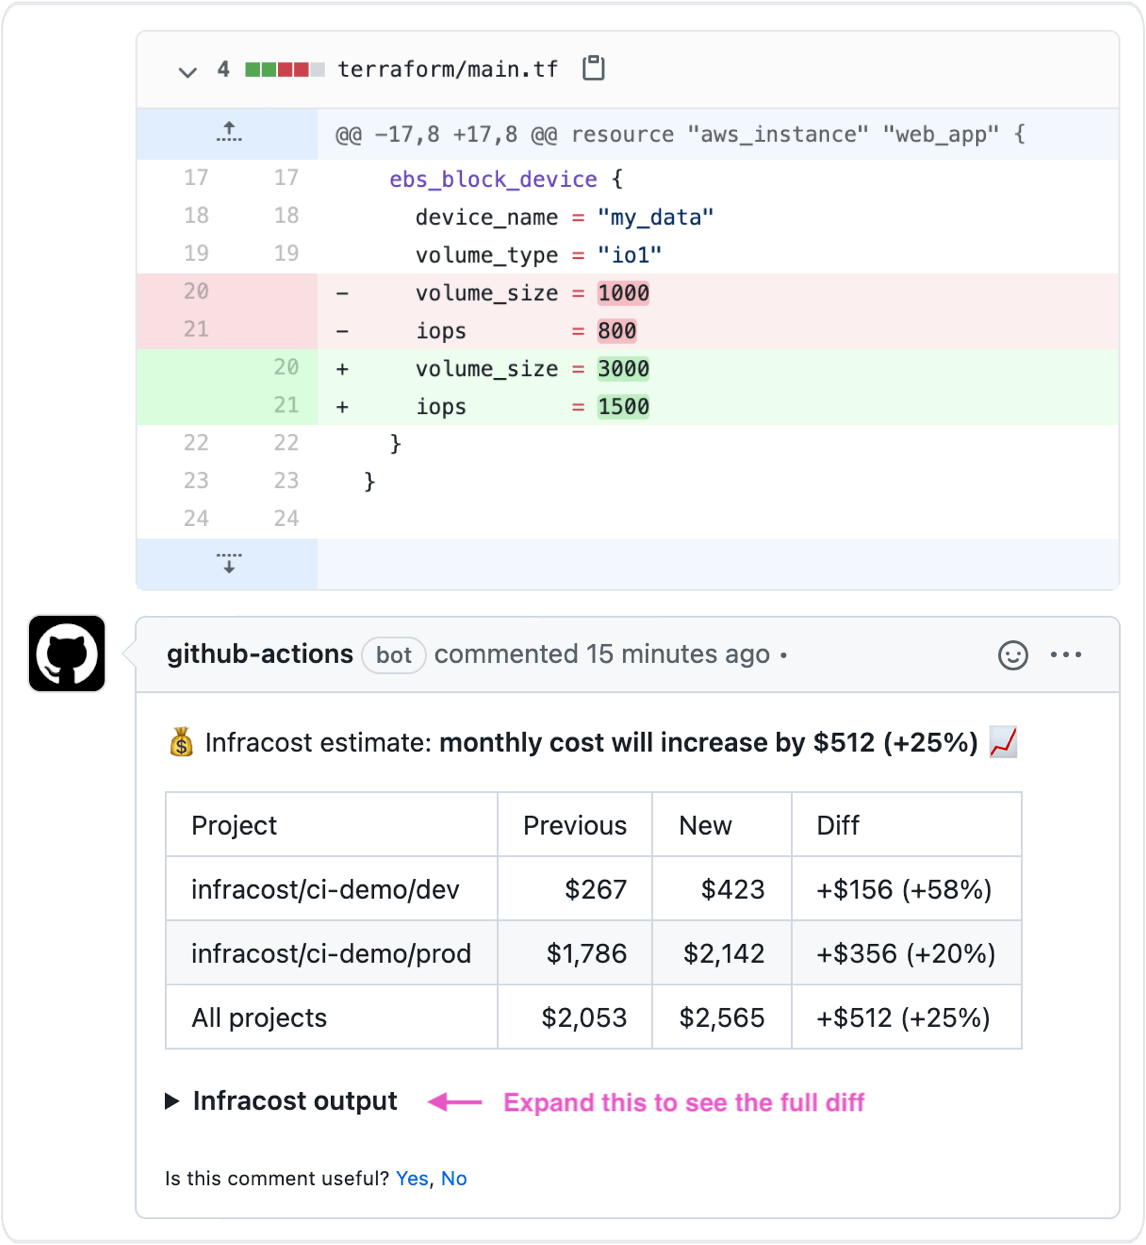The width and height of the screenshot is (1146, 1245).
Task: Answer Yes to comment useful question
Action: pos(412,1178)
